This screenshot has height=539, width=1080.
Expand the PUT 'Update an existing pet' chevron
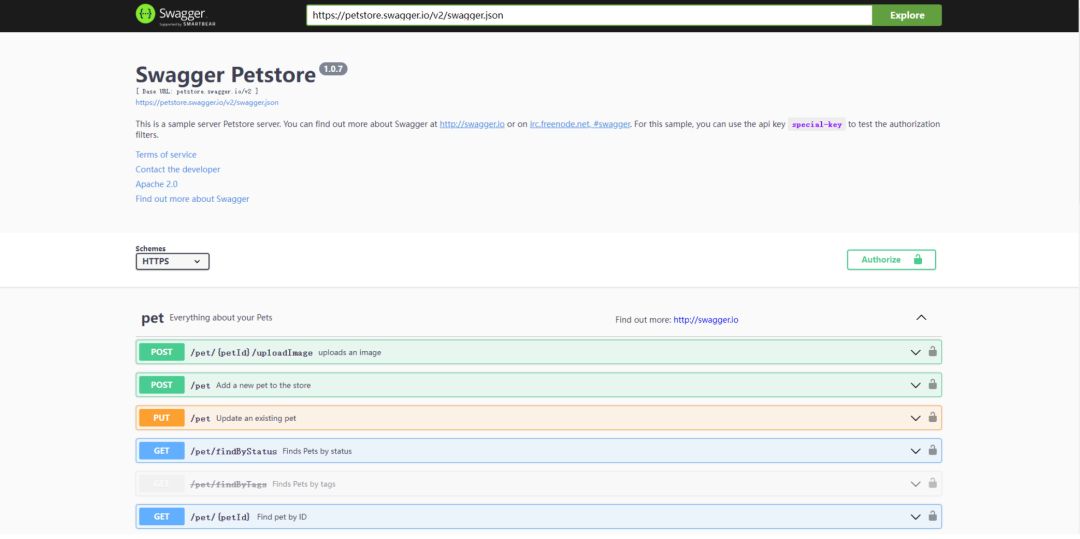click(915, 419)
